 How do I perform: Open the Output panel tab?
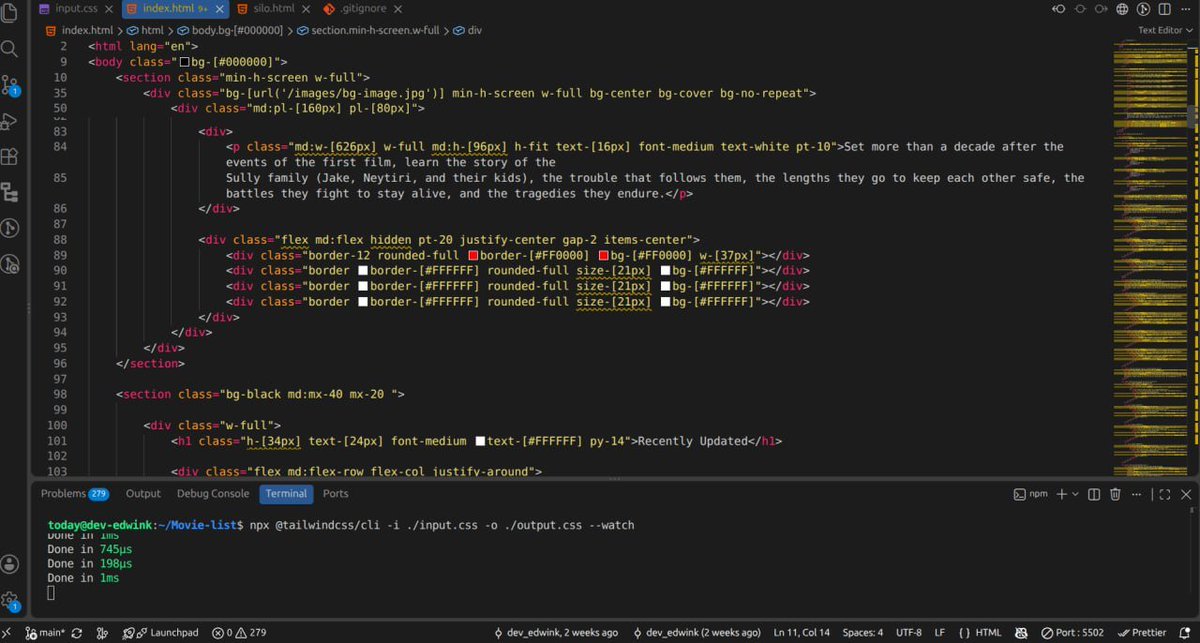coord(143,494)
